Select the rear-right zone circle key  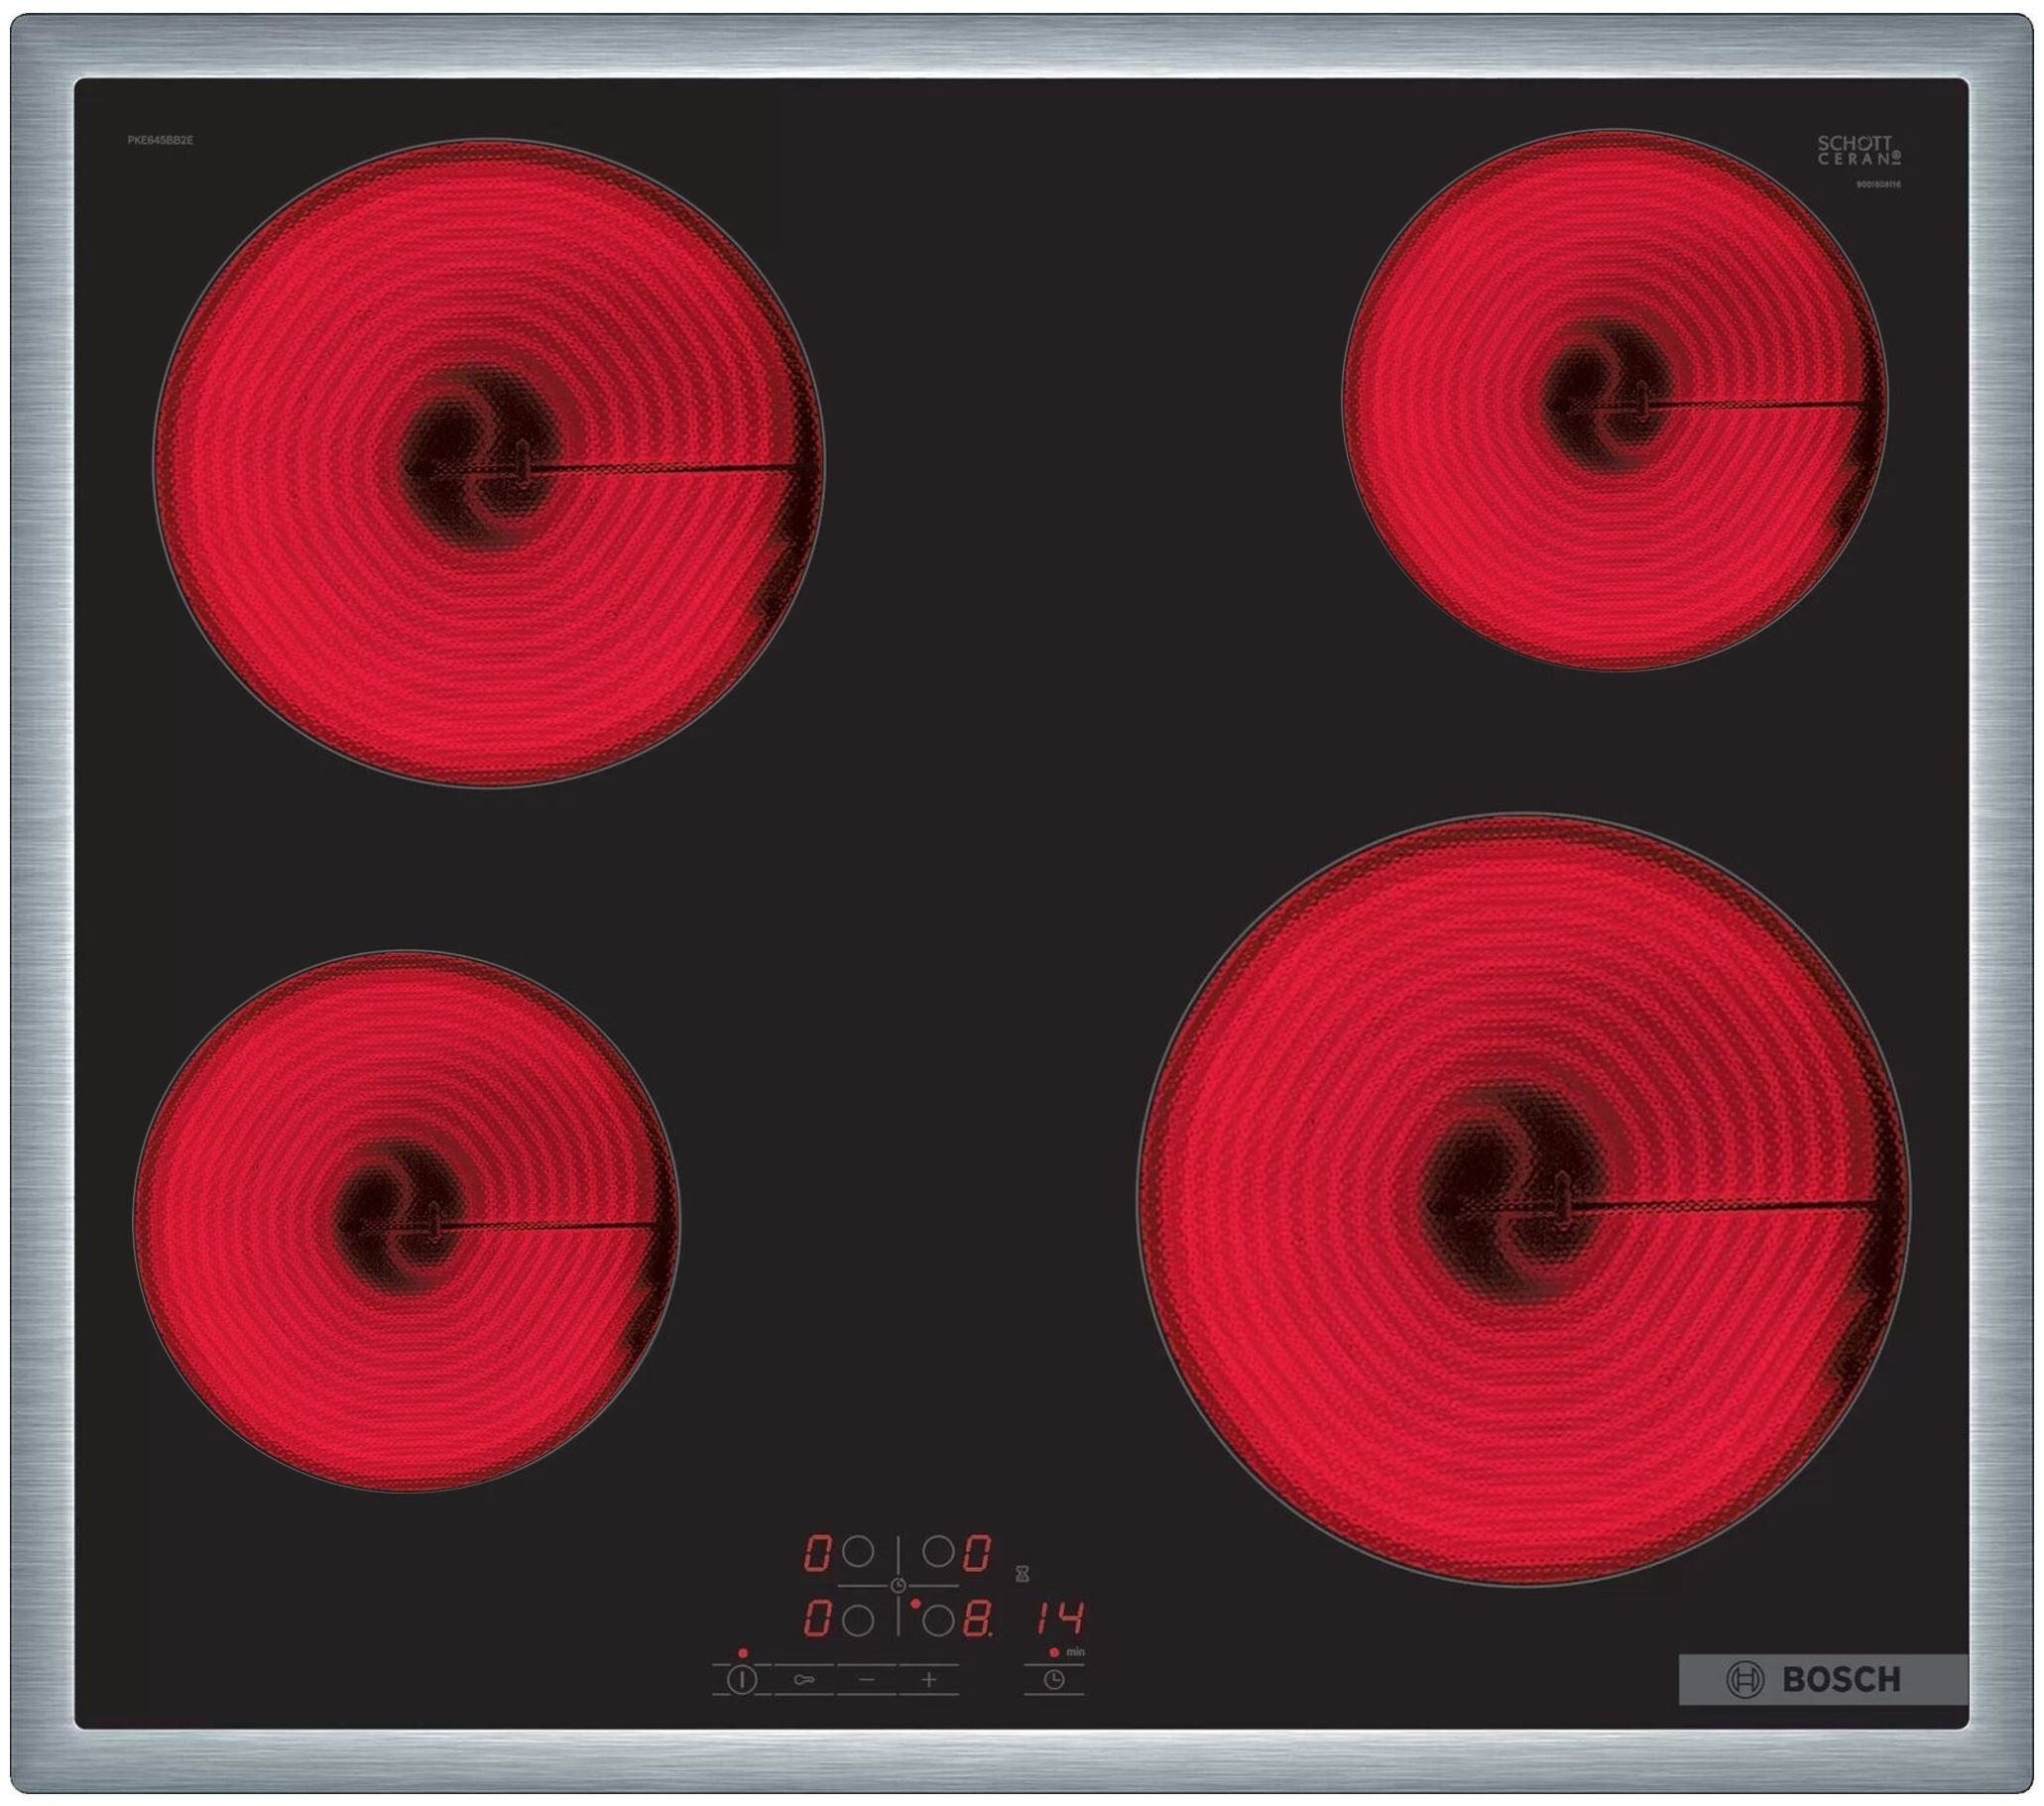click(x=938, y=1553)
